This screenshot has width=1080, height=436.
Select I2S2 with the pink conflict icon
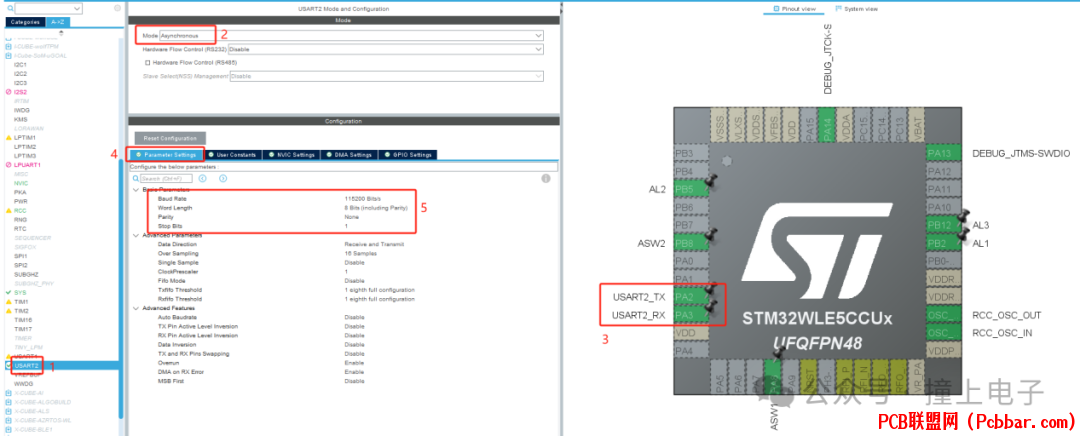point(21,92)
